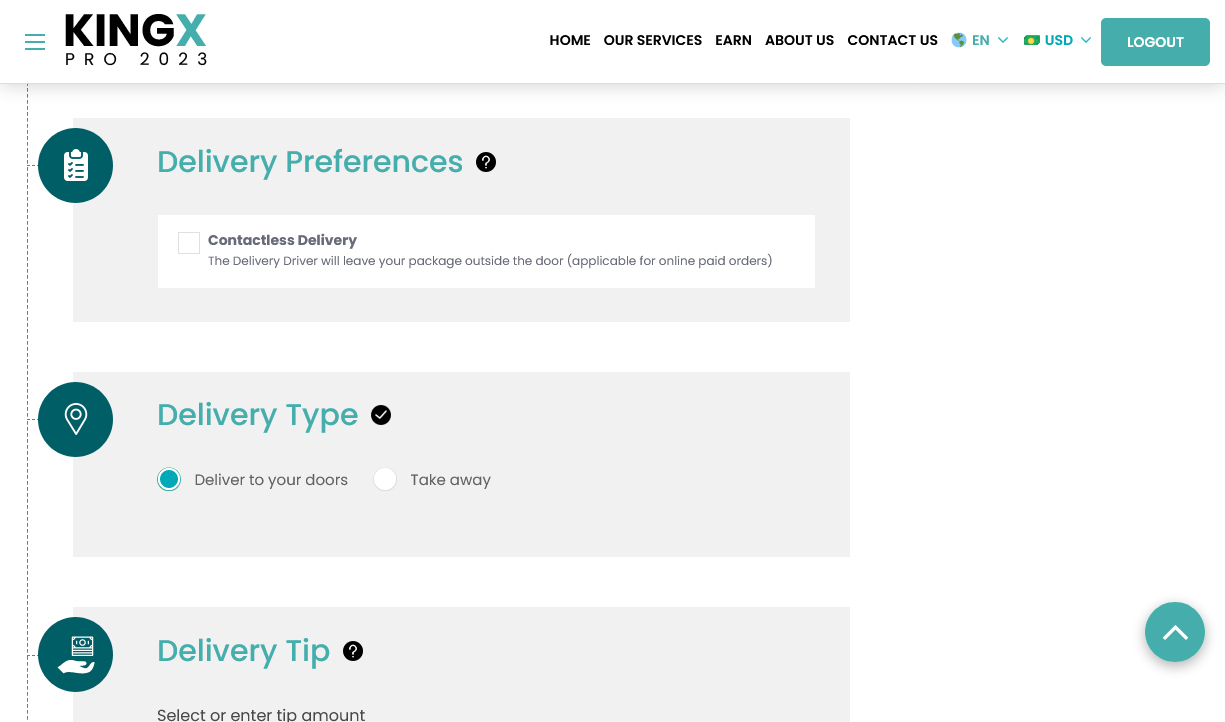Click the KingX Pro 2023 logo
Screen dimensions: 1225x722
[x=136, y=41]
